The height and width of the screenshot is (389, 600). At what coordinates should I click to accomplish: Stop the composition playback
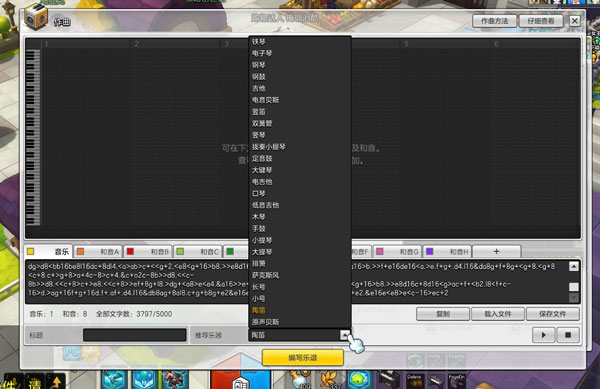coord(568,335)
